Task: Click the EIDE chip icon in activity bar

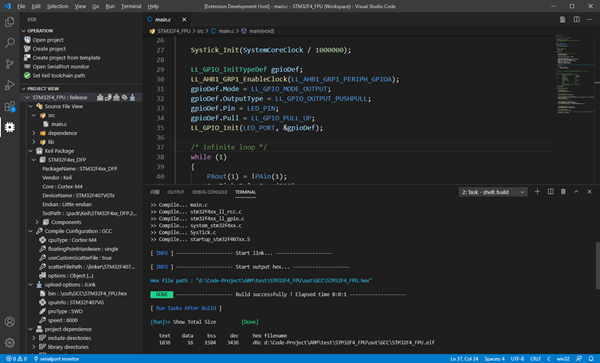Action: pos(10,127)
